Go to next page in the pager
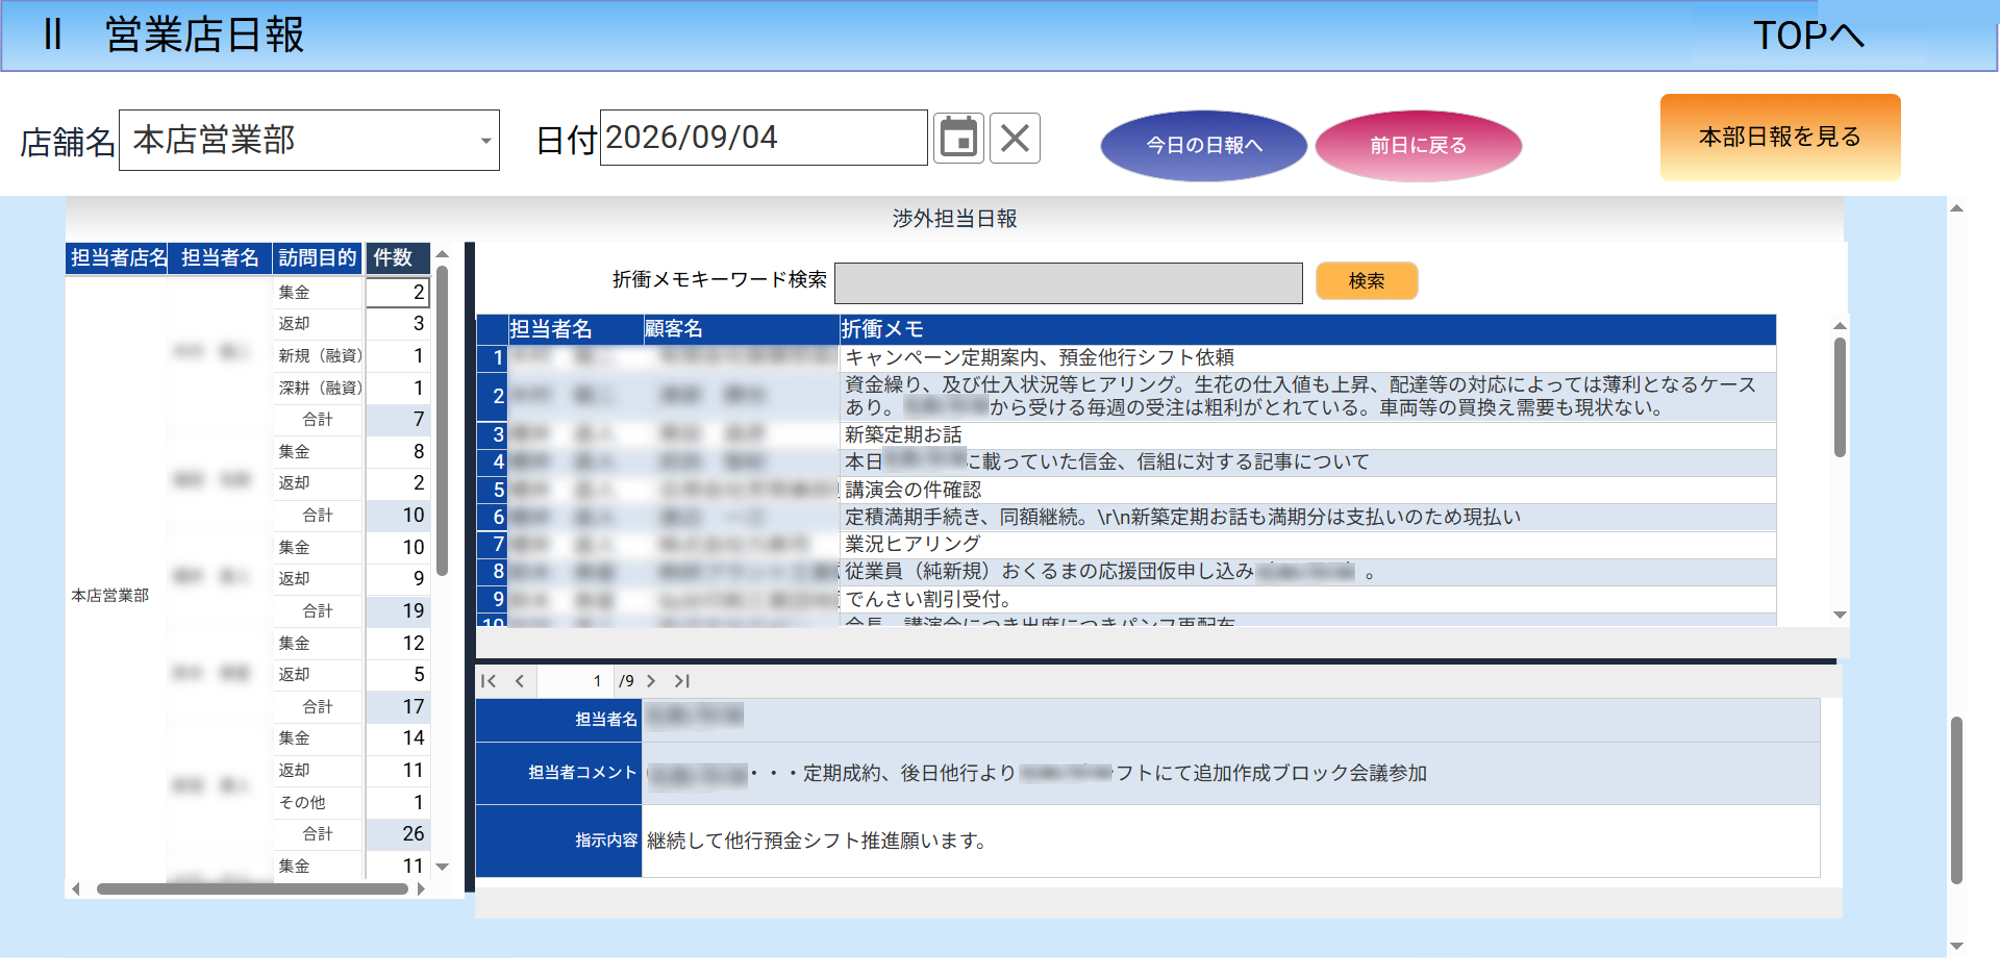The width and height of the screenshot is (2000, 958). pyautogui.click(x=651, y=681)
